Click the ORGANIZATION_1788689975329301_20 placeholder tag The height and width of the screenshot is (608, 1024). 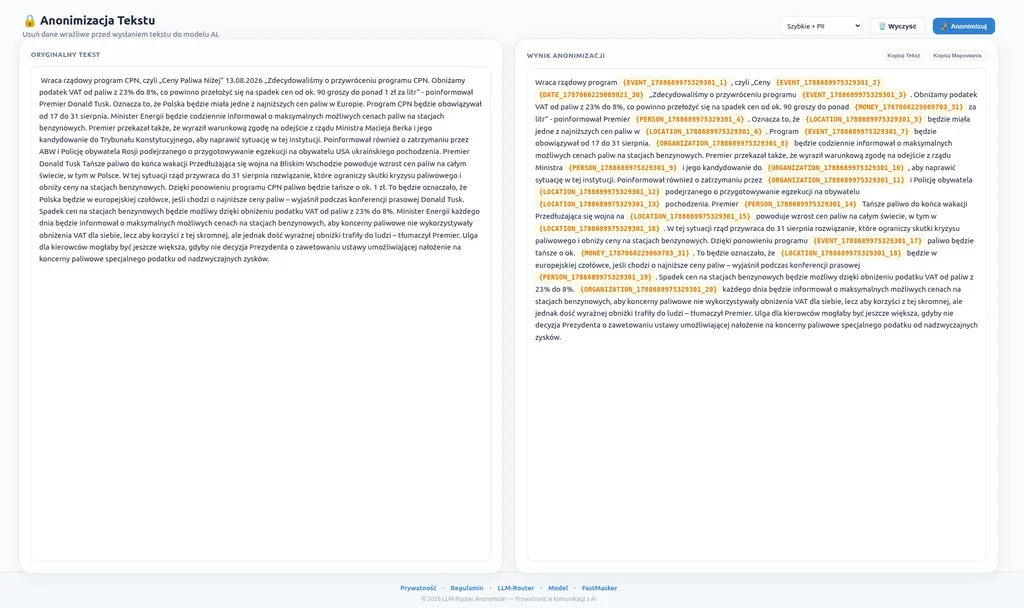click(x=648, y=289)
